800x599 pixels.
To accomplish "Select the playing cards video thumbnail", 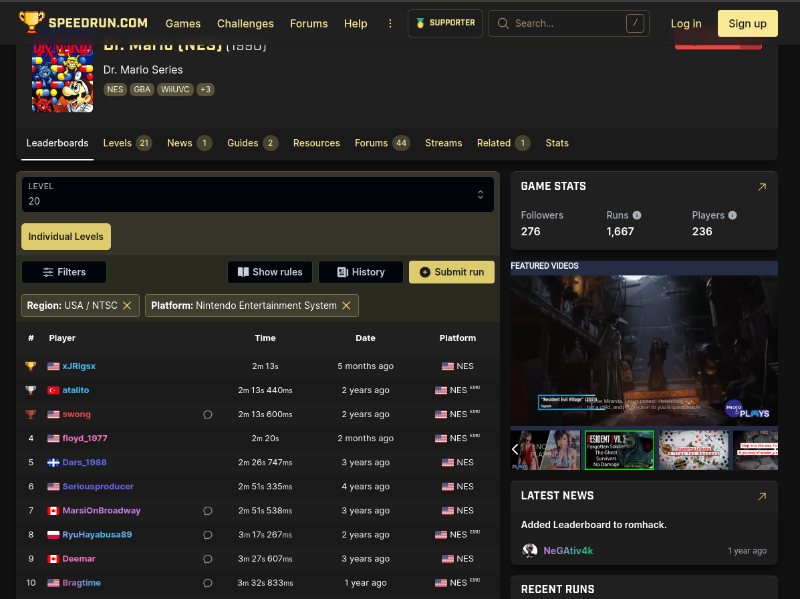I will (x=693, y=450).
